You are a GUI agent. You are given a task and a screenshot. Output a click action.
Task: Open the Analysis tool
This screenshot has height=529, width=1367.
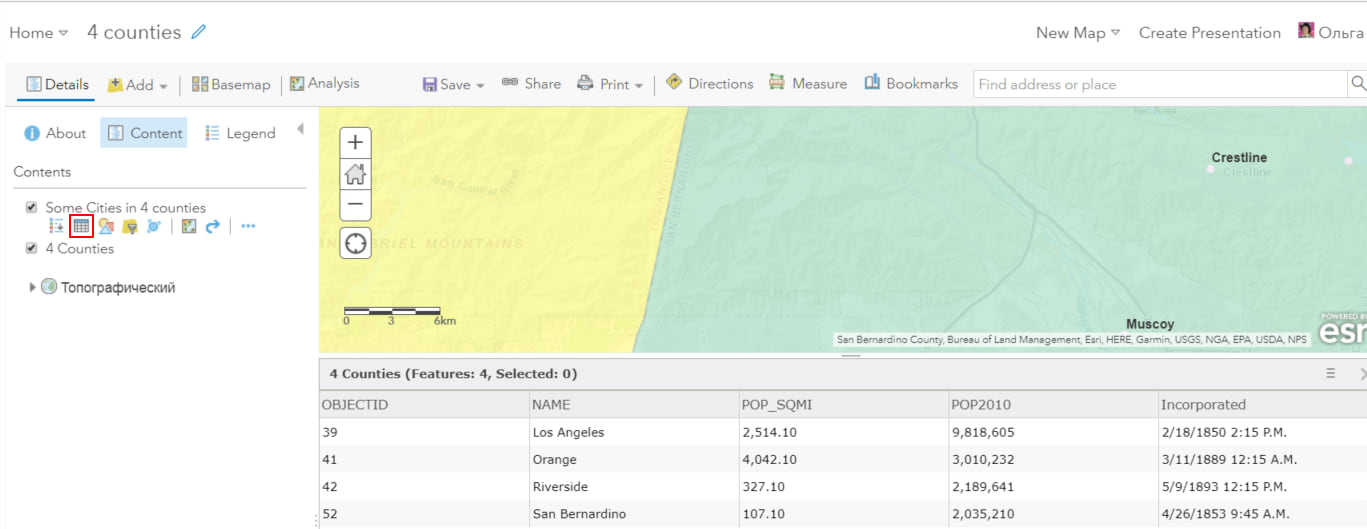tap(324, 84)
